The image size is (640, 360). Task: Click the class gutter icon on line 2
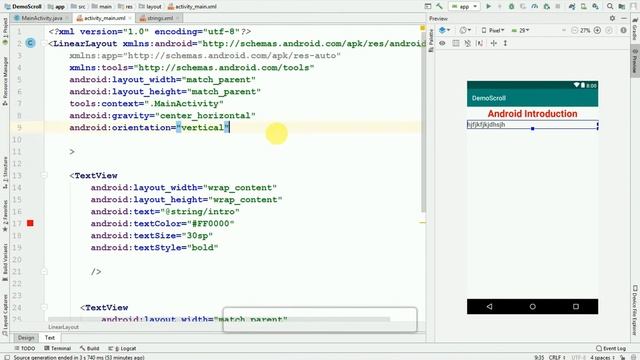tap(30, 43)
